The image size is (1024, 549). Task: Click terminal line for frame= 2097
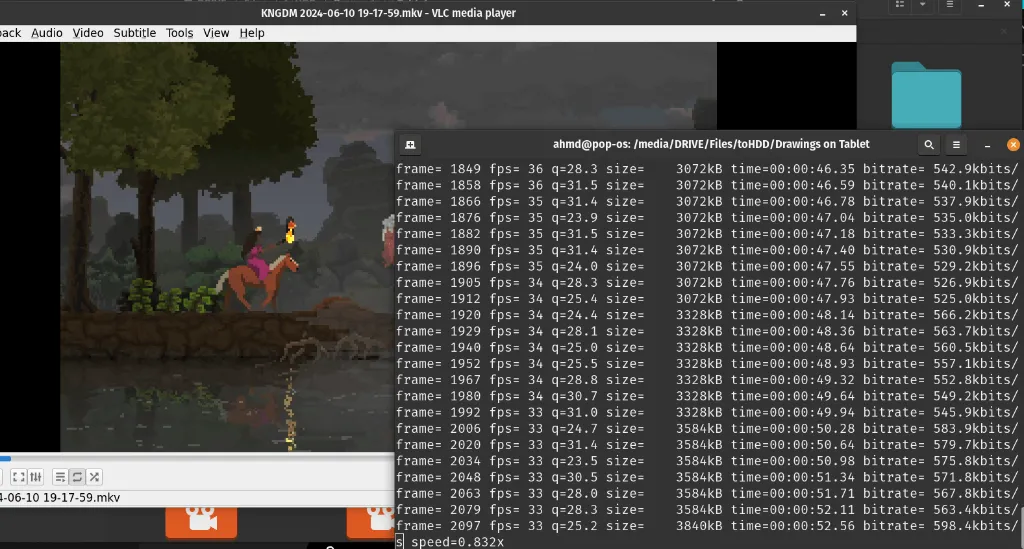[x=707, y=525]
